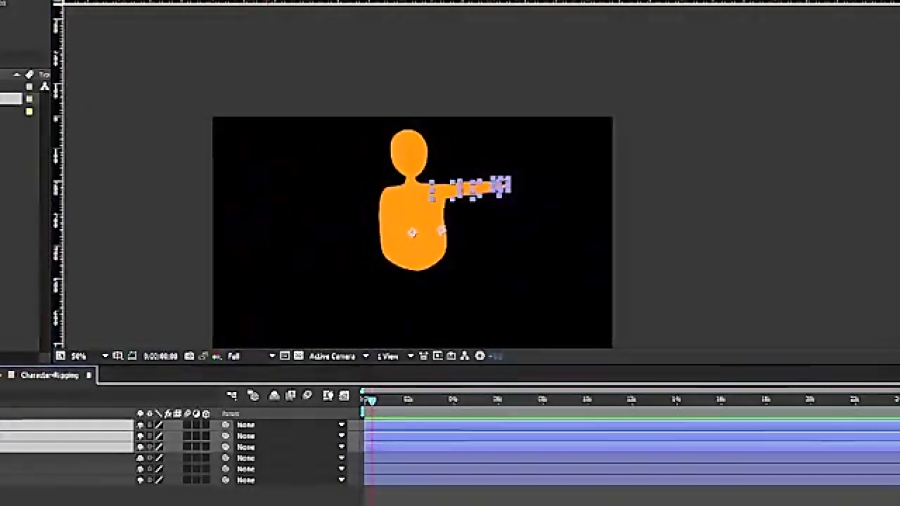Enable Draft 3D in the timeline
900x506 pixels.
253,395
